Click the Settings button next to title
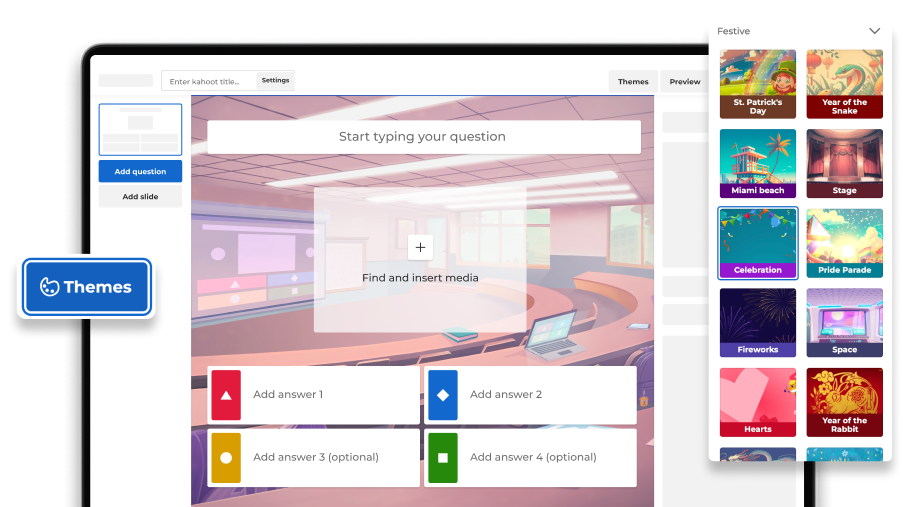Viewport: 924px width, 507px height. (x=275, y=80)
